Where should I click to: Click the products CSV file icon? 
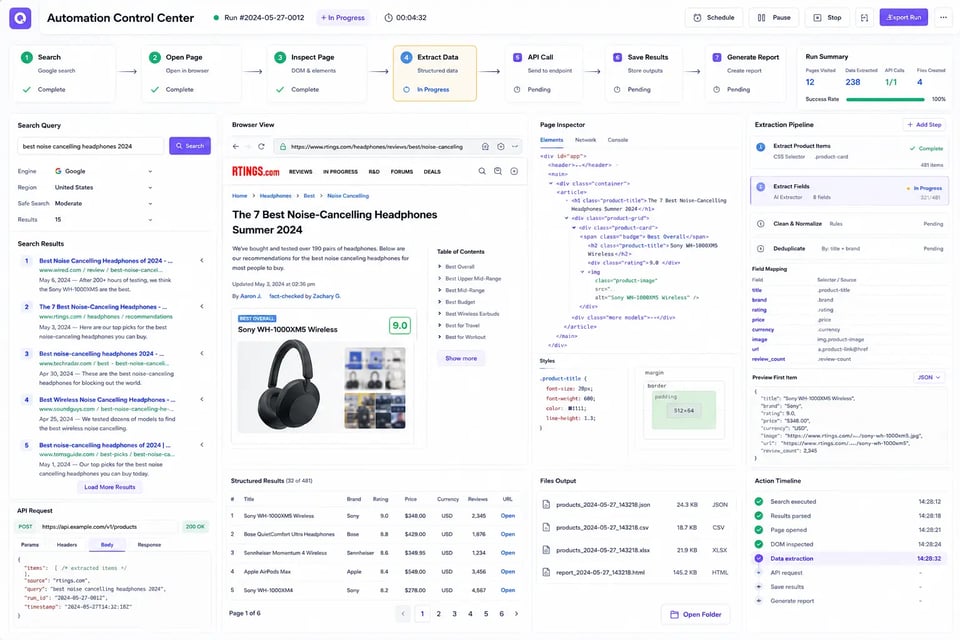click(x=546, y=527)
